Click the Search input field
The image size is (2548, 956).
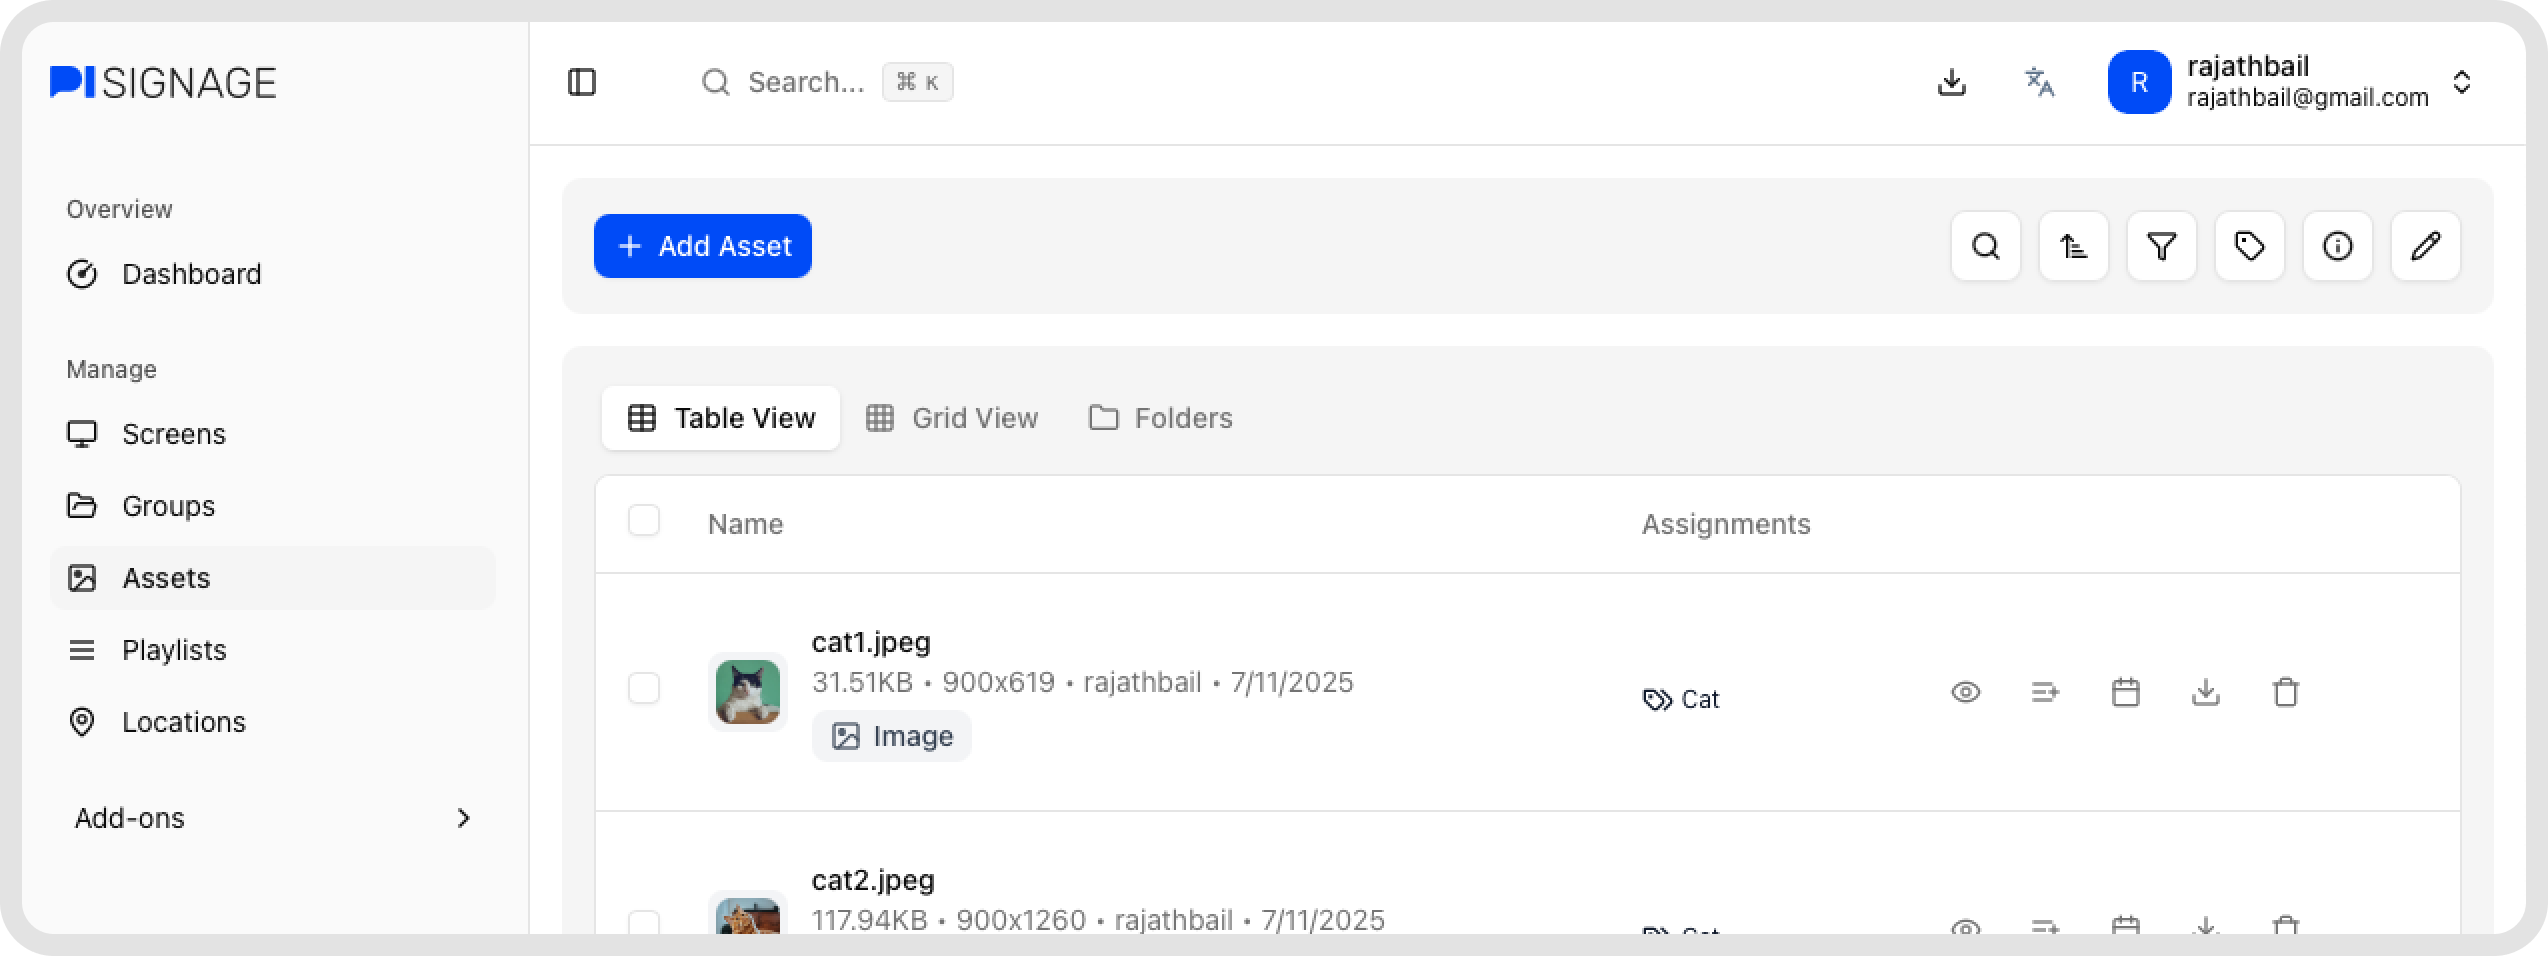pyautogui.click(x=805, y=82)
